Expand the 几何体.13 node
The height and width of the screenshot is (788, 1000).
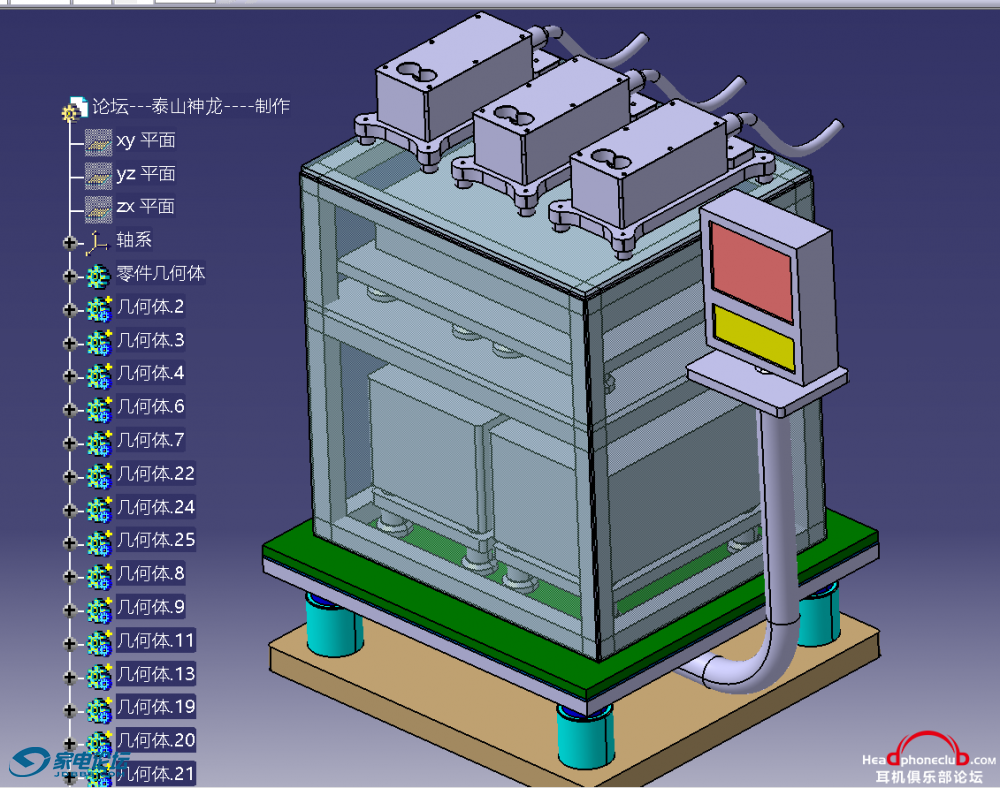69,676
